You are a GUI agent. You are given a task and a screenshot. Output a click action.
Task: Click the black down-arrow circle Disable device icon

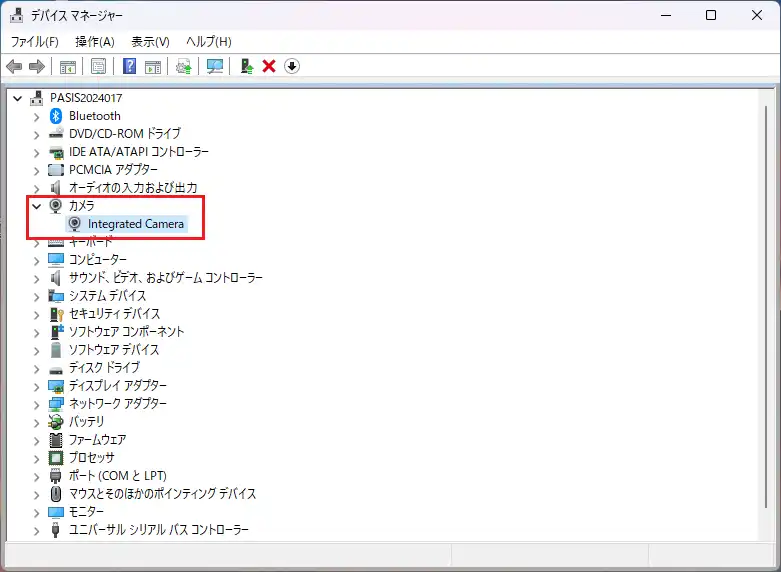pos(292,66)
